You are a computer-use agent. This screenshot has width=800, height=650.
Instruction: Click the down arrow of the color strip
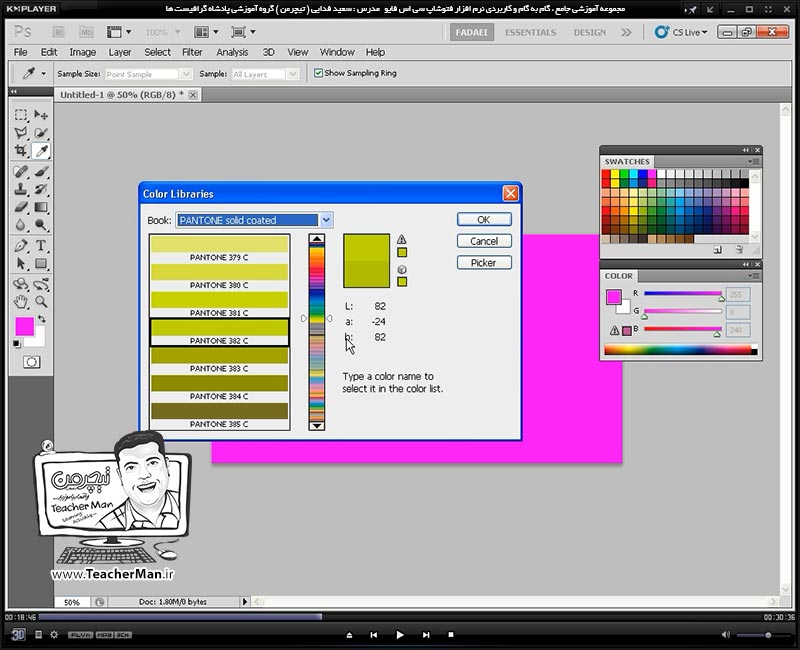pos(317,426)
